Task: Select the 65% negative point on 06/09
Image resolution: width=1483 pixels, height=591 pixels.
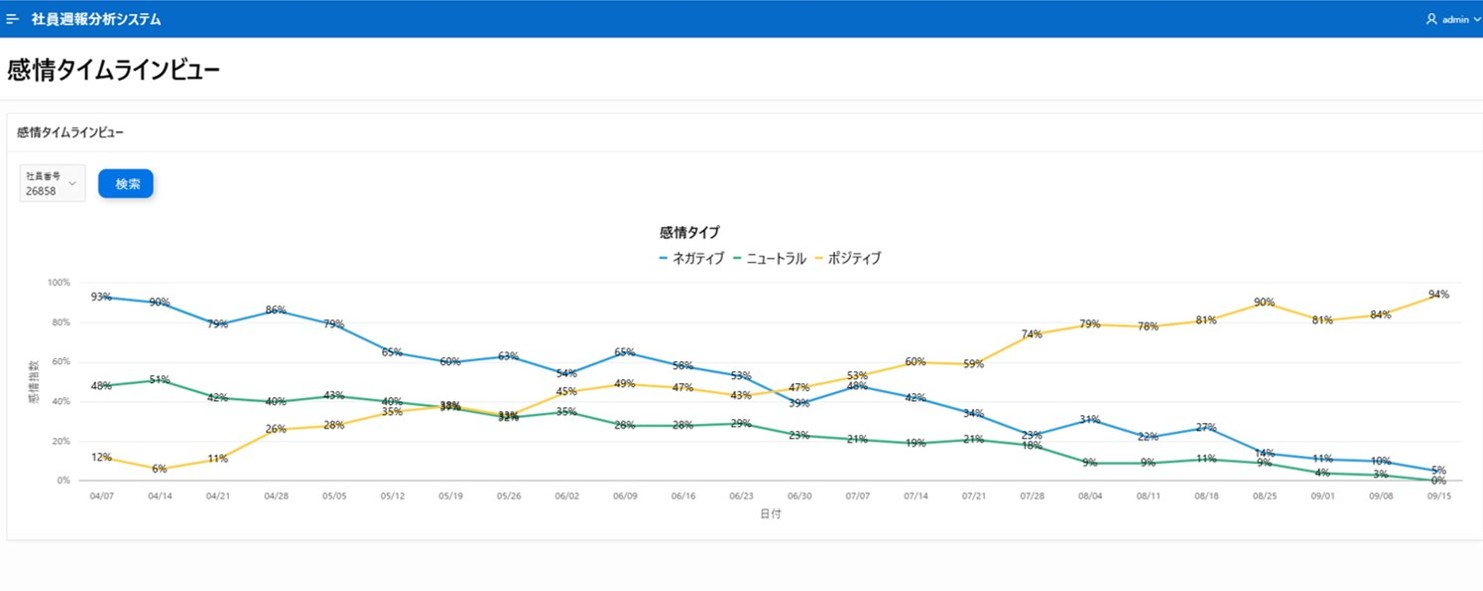Action: pos(624,352)
